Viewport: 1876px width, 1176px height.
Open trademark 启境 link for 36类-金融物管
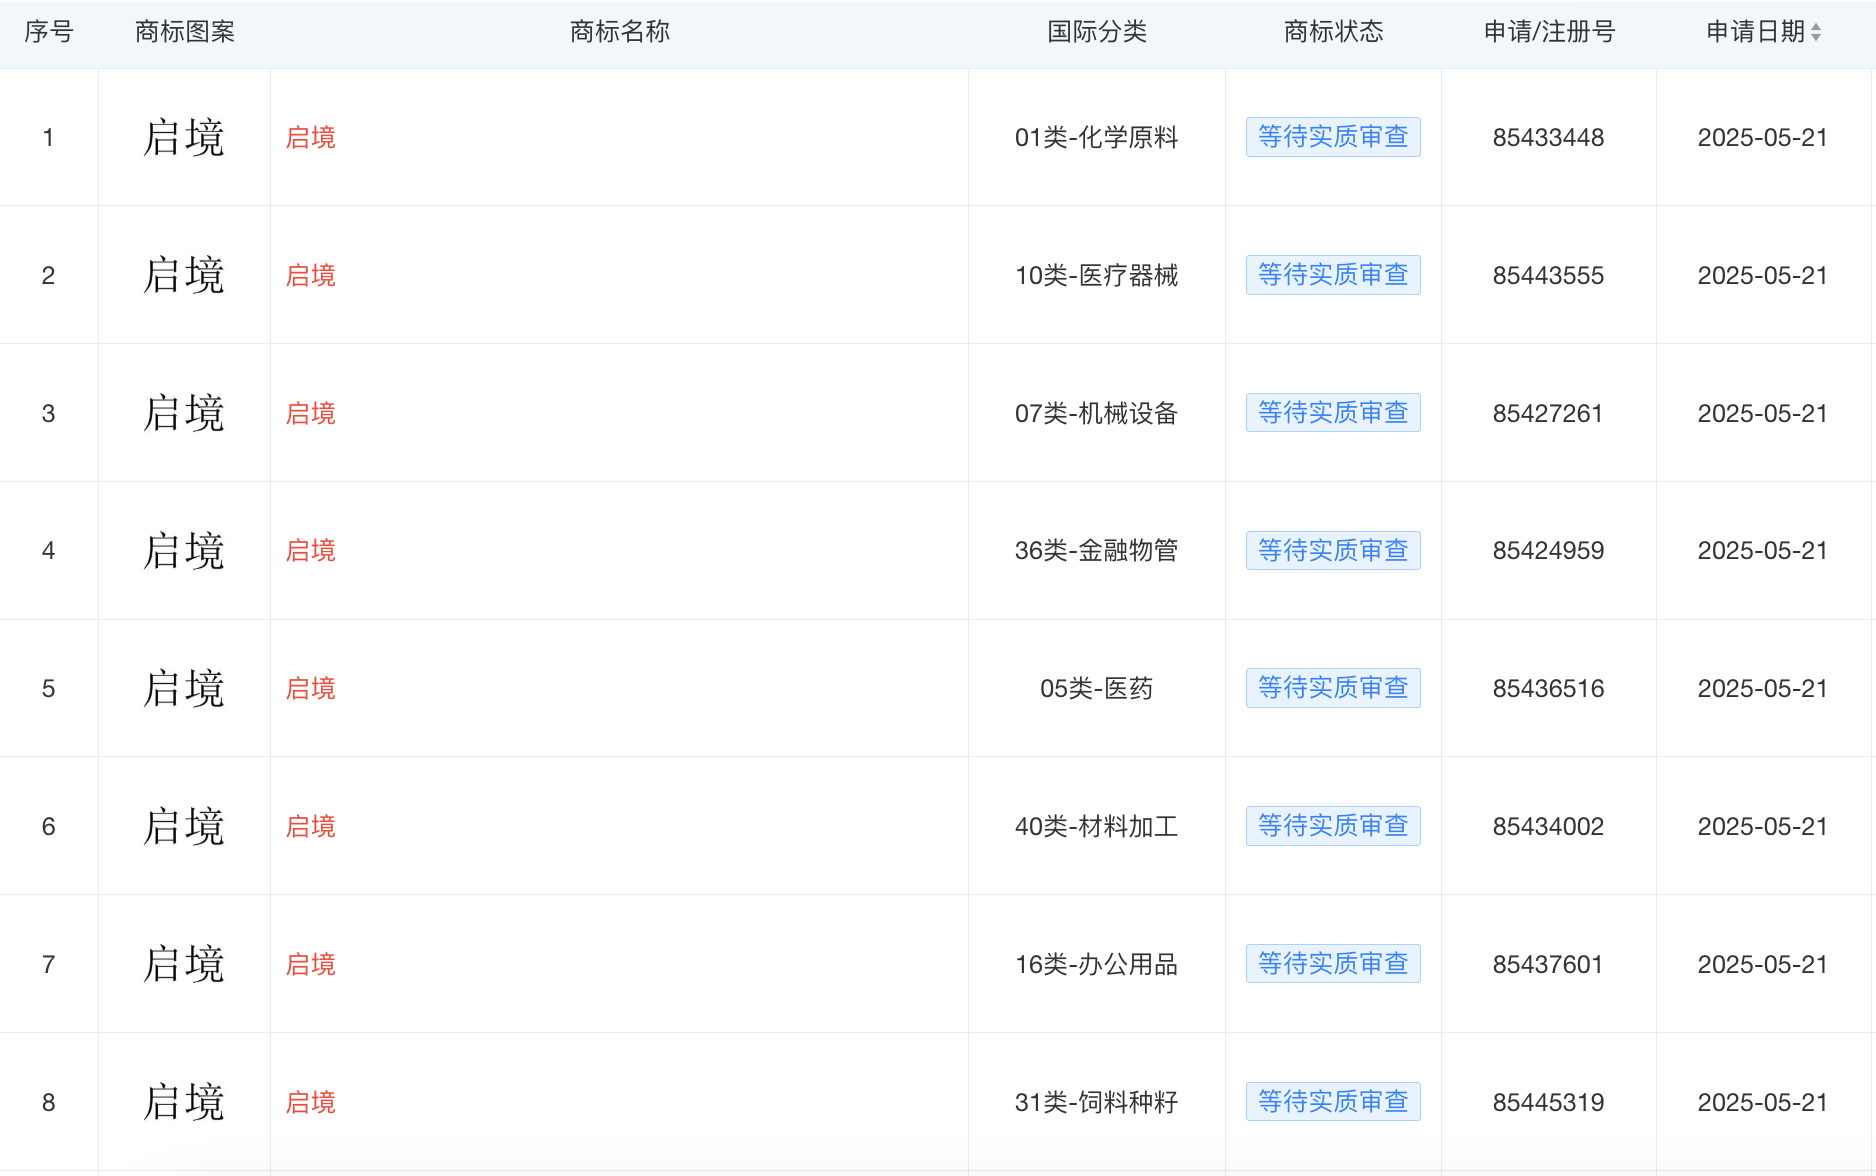(x=309, y=551)
